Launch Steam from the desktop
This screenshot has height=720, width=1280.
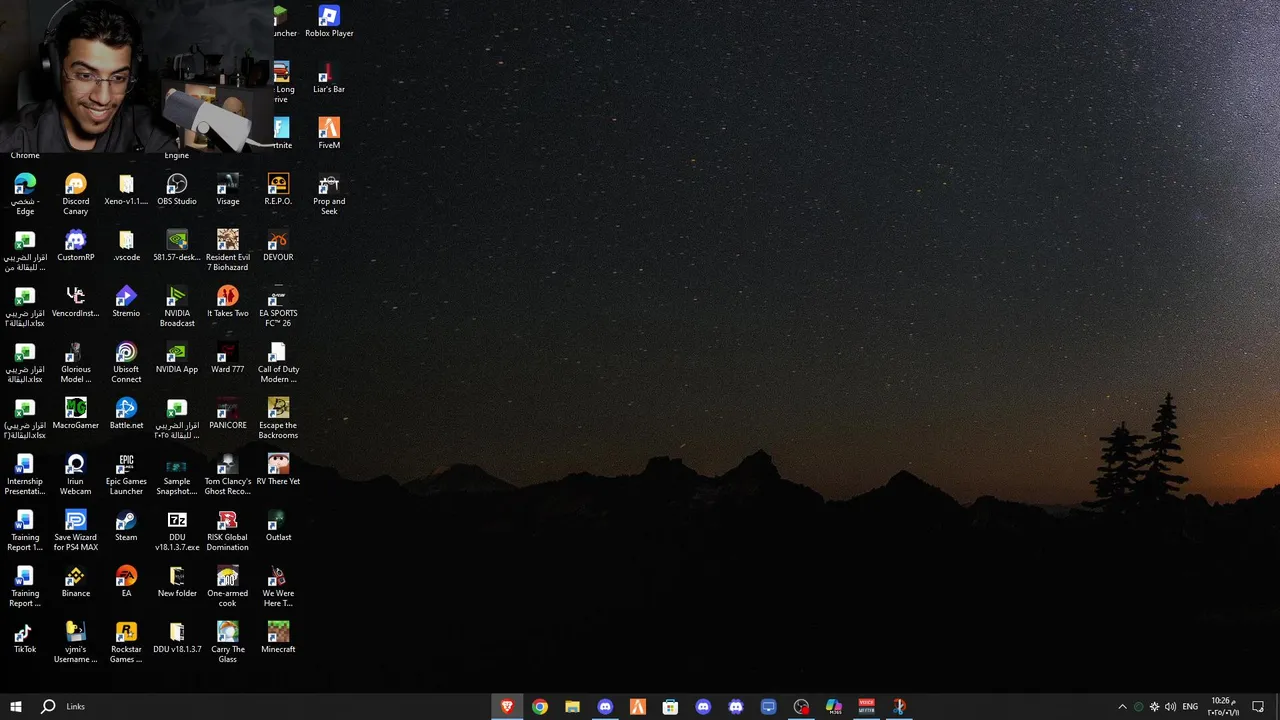click(x=126, y=526)
